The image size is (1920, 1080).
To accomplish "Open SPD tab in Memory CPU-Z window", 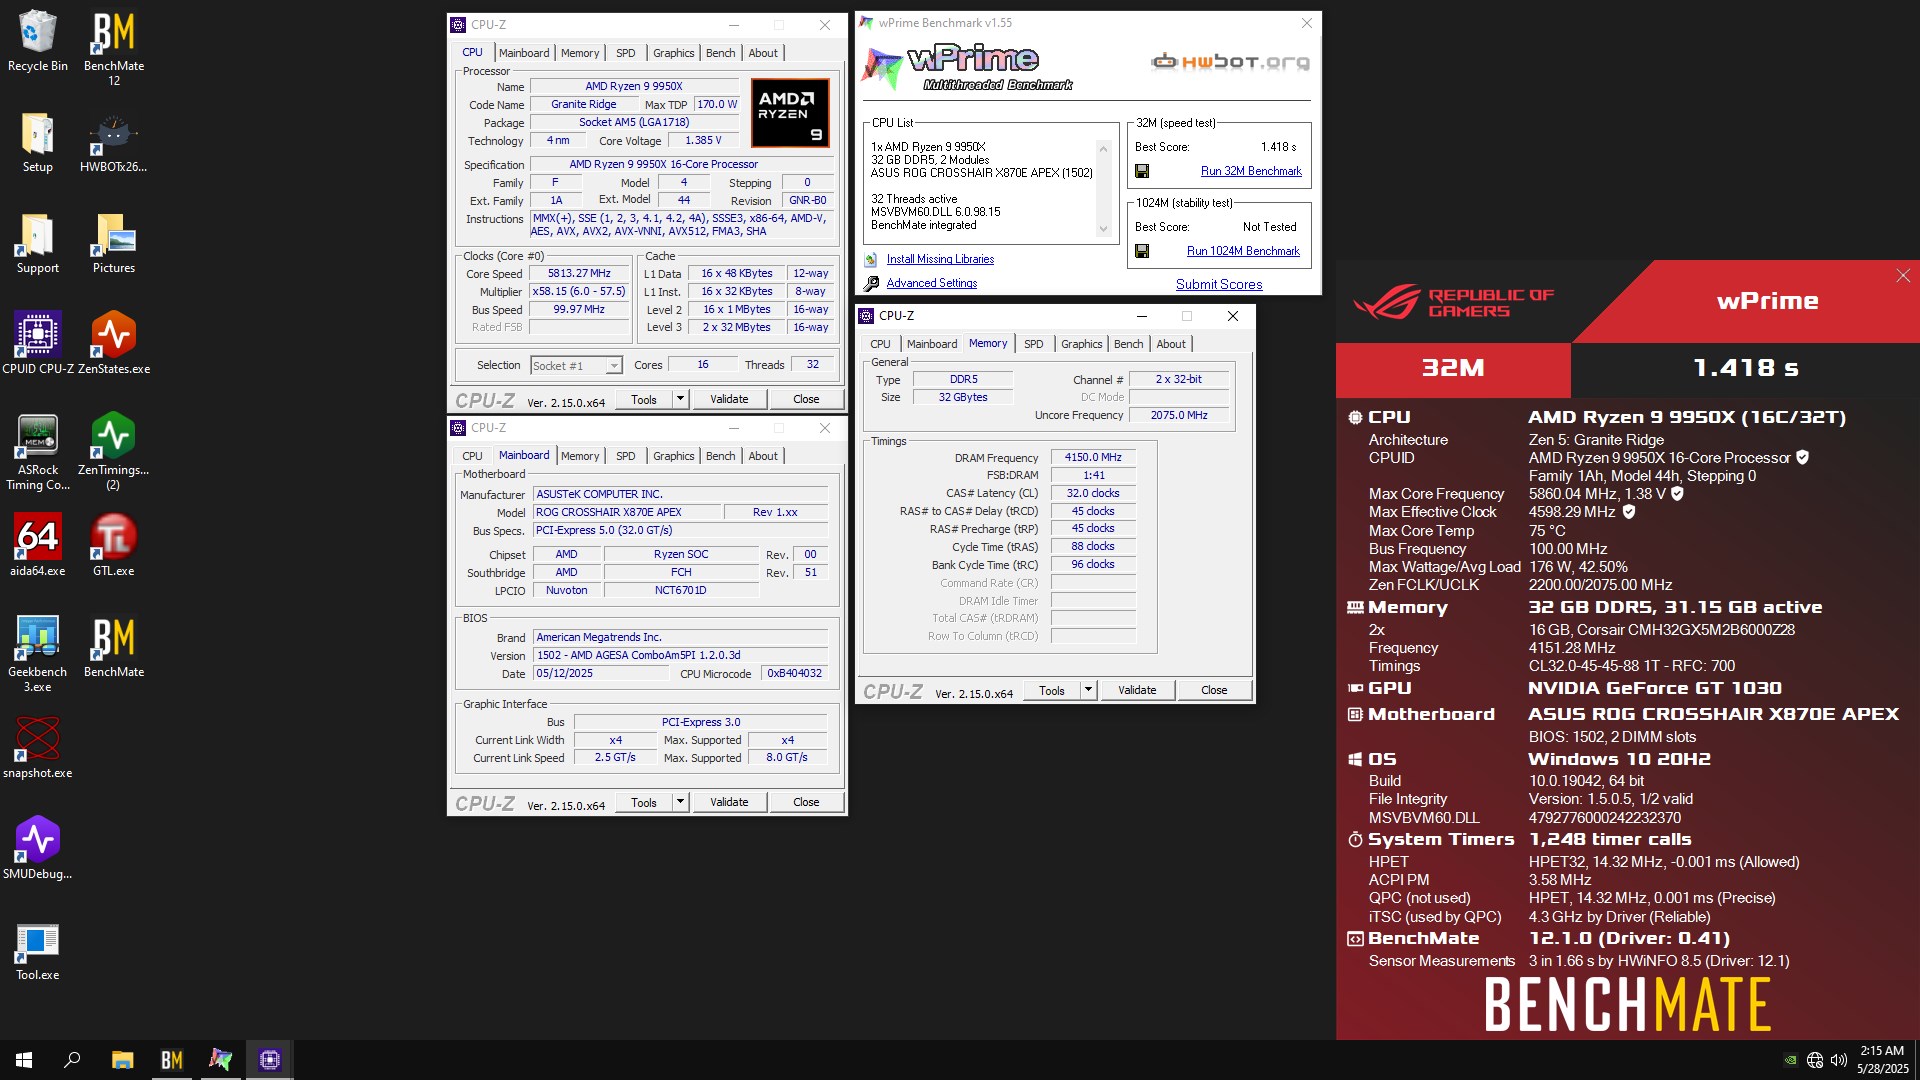I will [1034, 344].
